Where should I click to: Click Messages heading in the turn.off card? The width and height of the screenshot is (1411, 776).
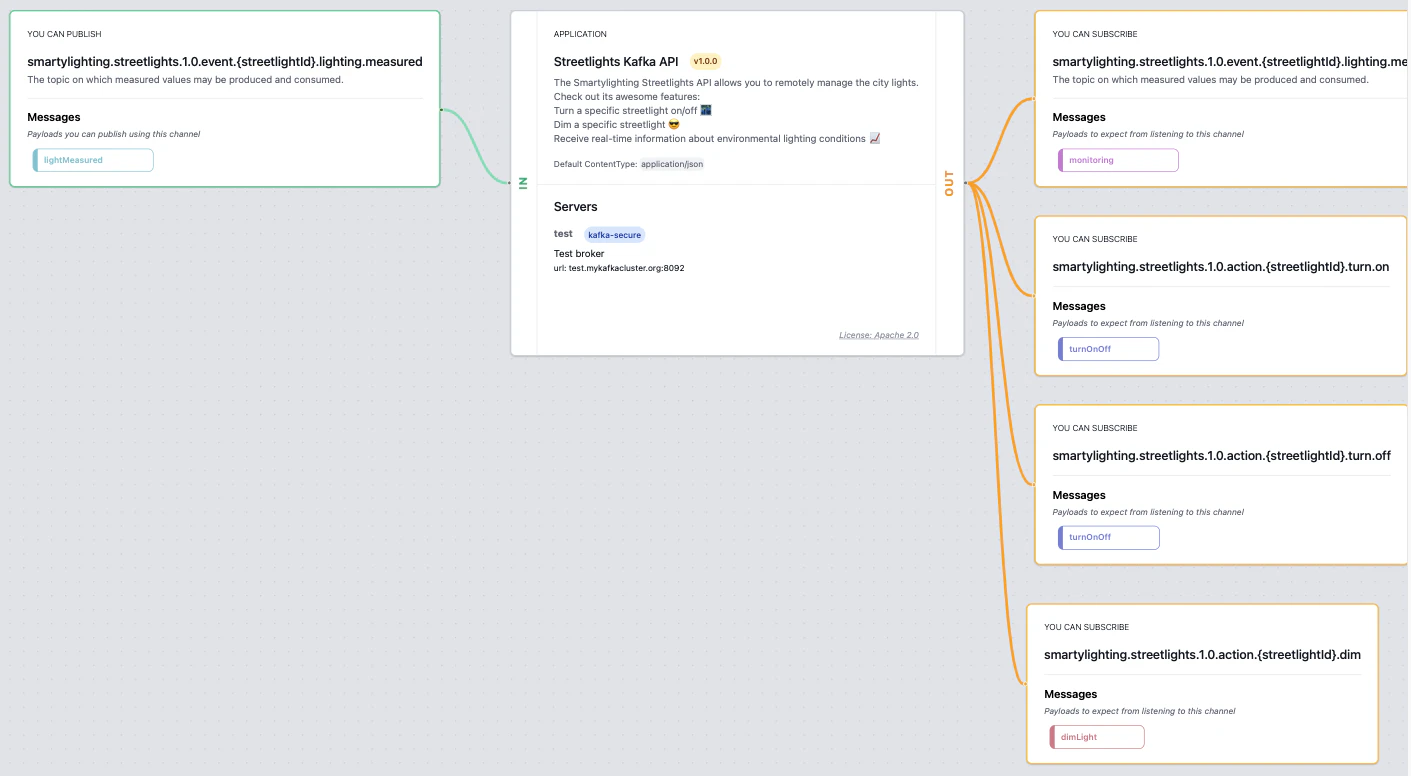pos(1079,495)
